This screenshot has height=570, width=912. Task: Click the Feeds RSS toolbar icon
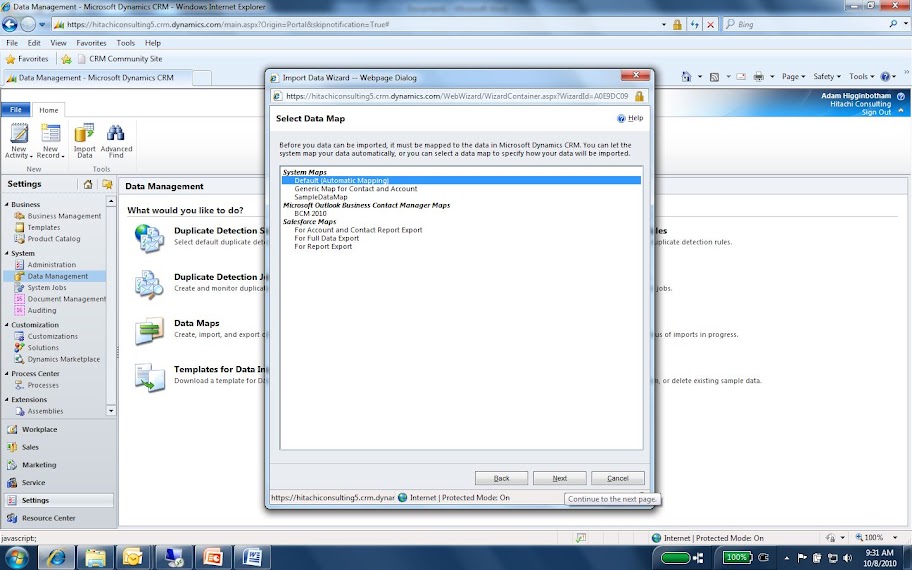[714, 77]
